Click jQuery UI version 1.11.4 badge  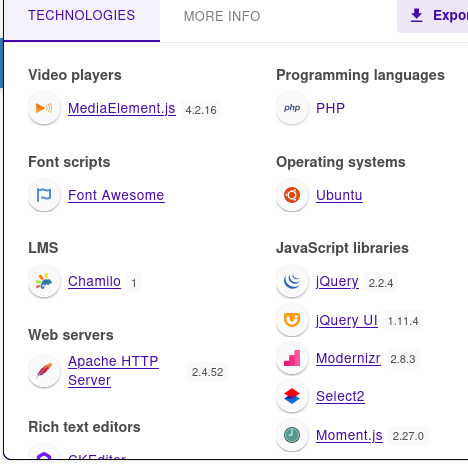[x=403, y=321]
